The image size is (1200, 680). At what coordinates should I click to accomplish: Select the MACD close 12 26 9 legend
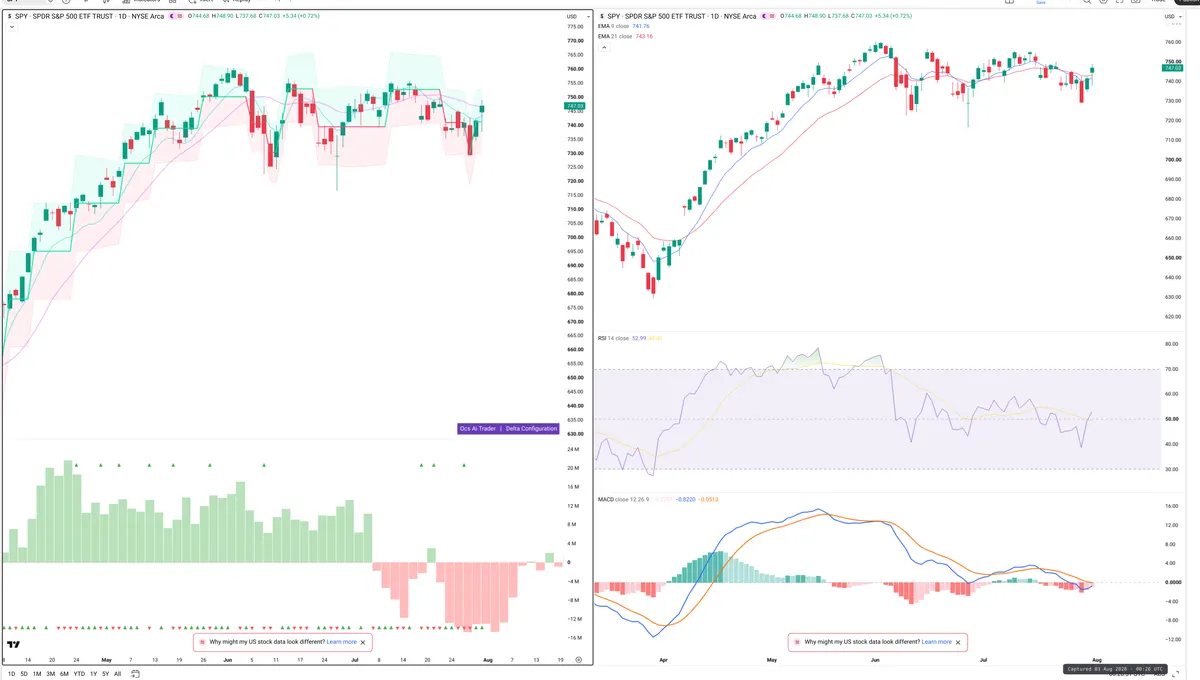[x=623, y=498]
